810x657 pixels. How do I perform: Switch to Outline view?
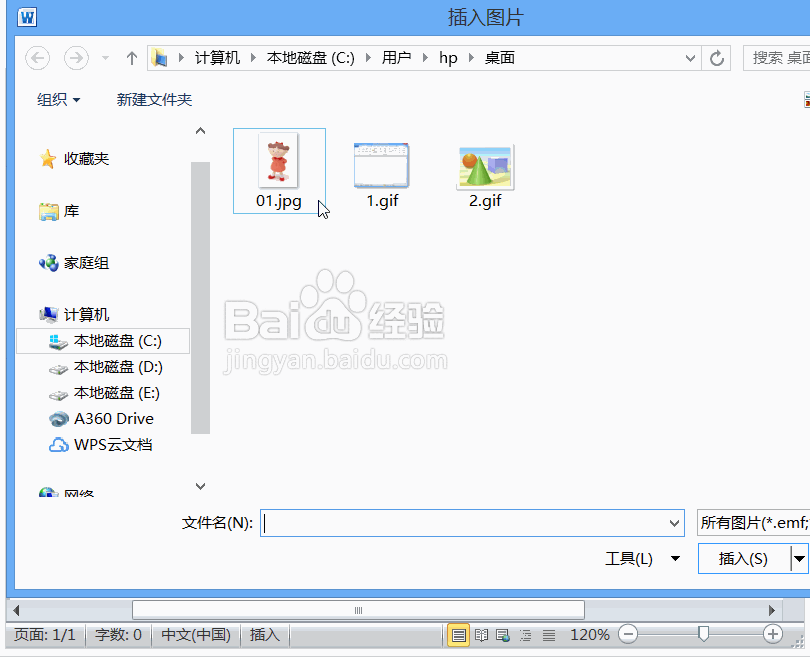click(x=526, y=635)
